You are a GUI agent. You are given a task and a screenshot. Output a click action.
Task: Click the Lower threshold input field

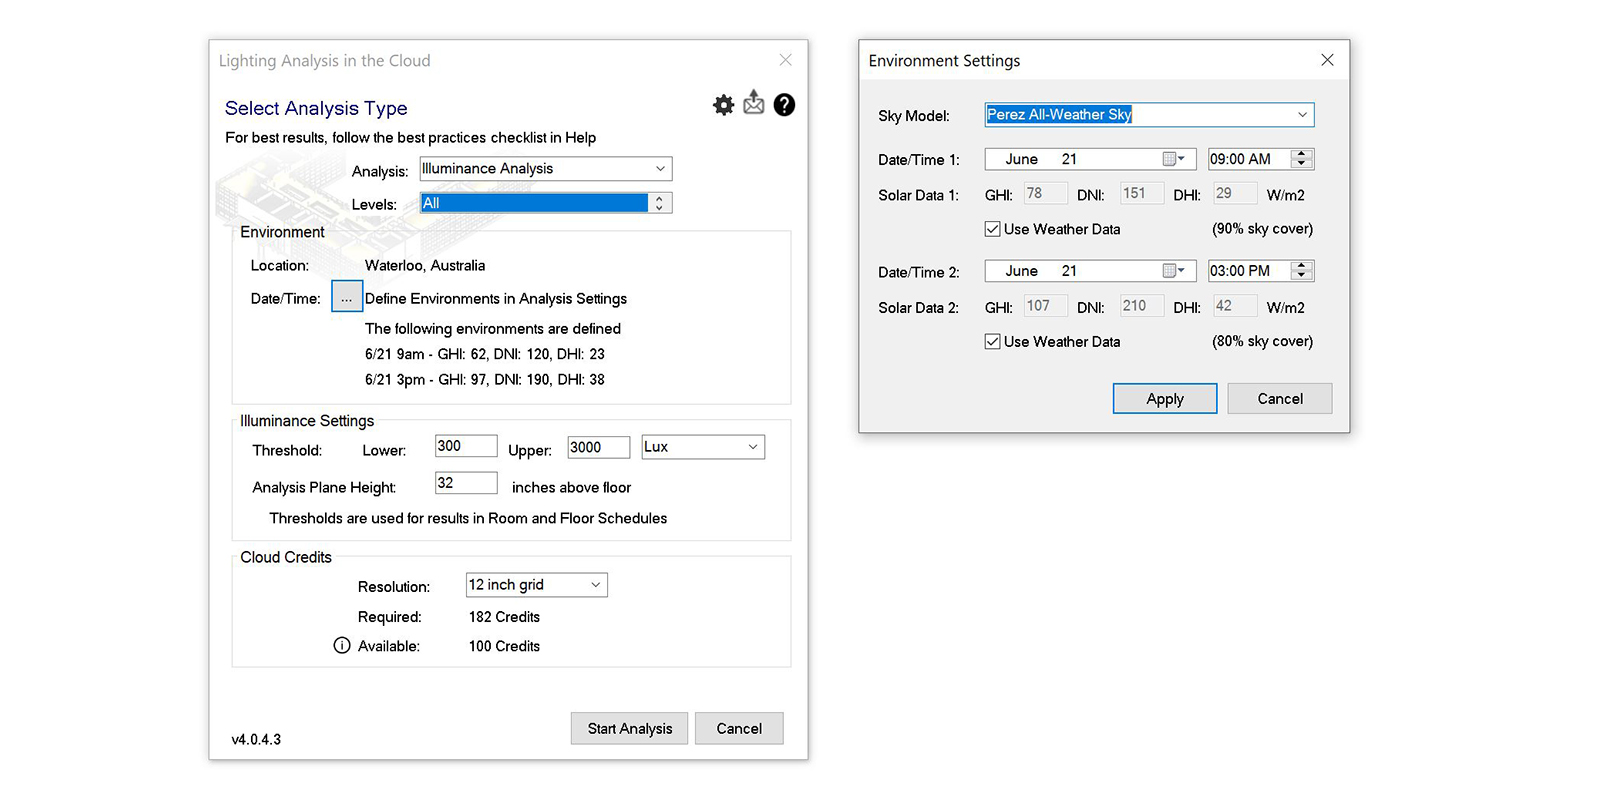tap(465, 446)
